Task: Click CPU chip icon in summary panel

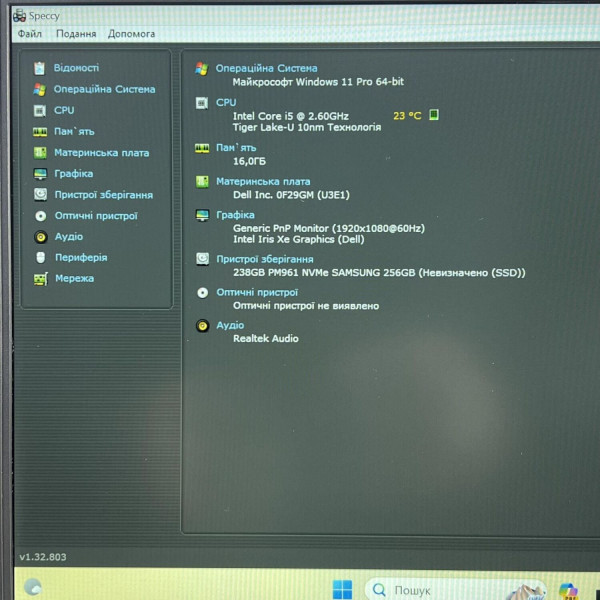Action: (x=202, y=103)
